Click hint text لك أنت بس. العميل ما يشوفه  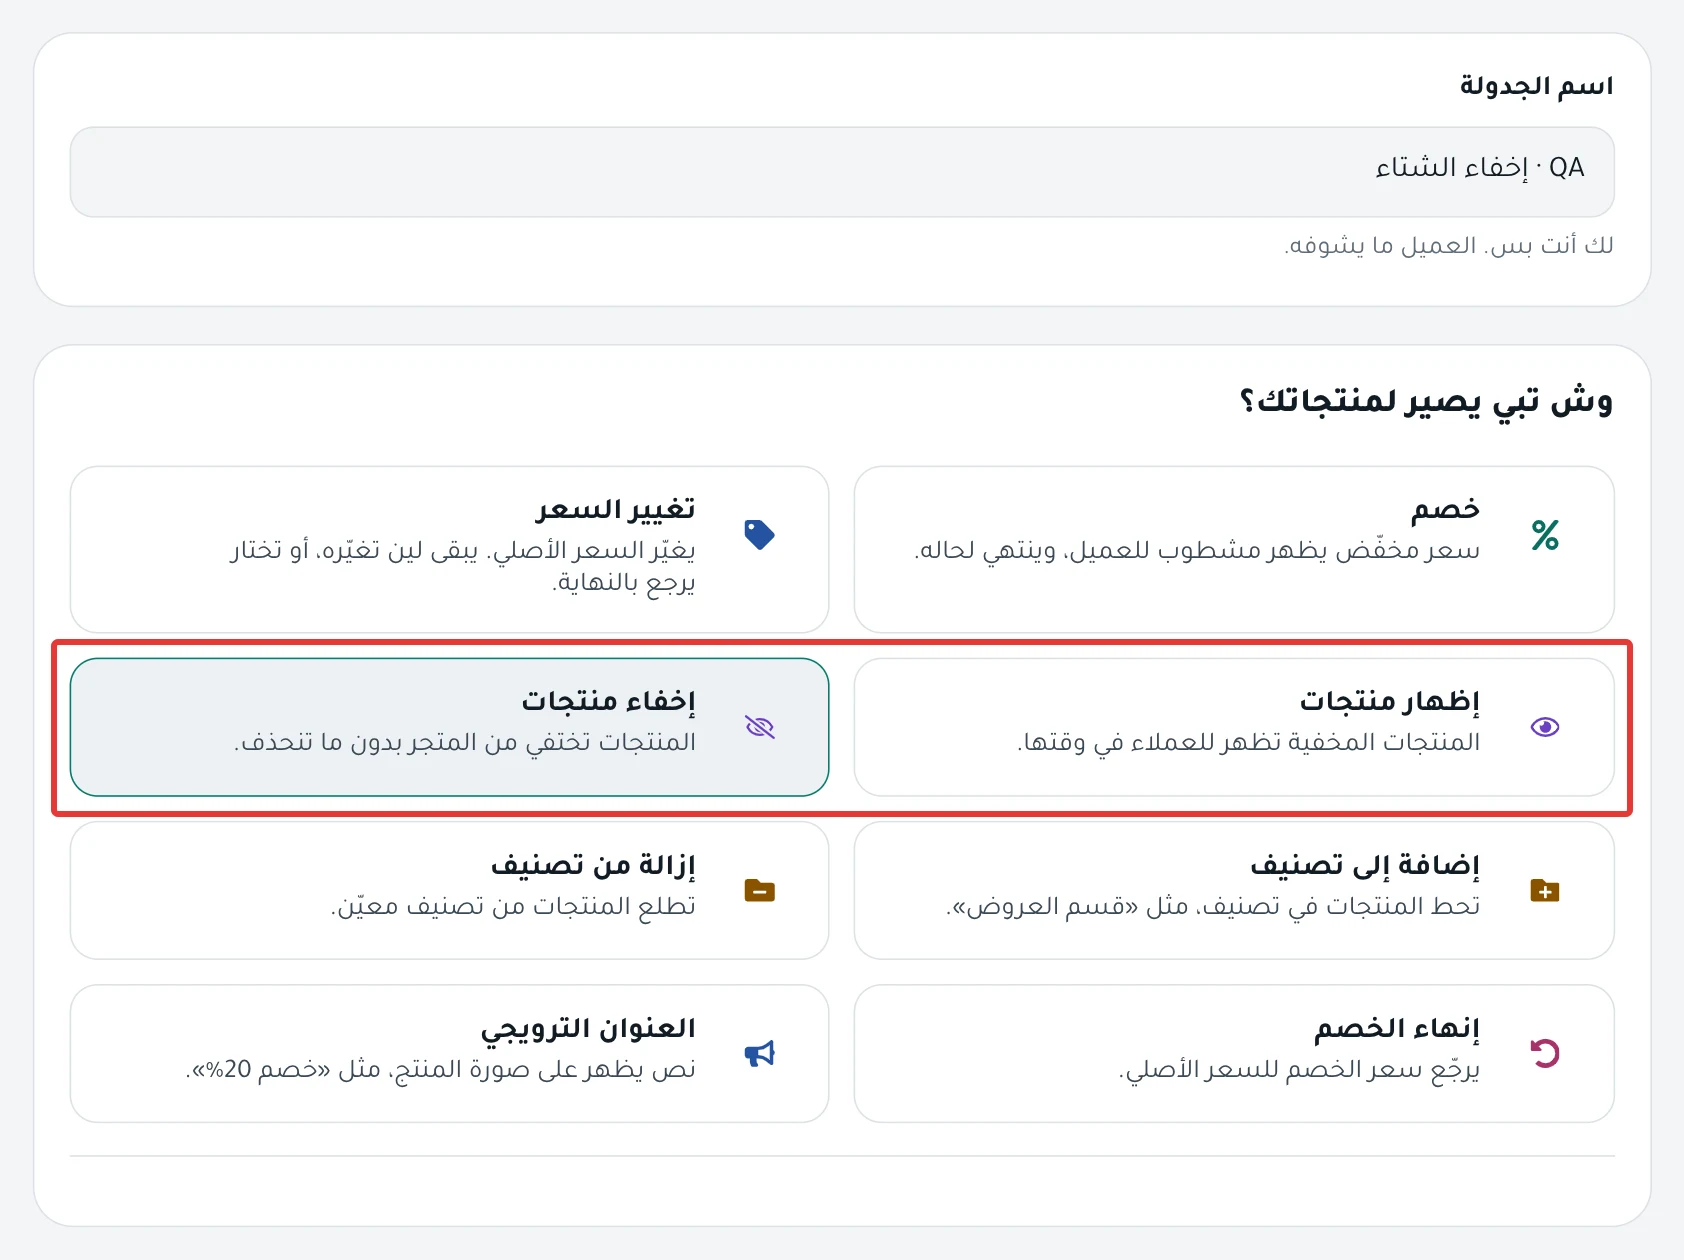1449,245
